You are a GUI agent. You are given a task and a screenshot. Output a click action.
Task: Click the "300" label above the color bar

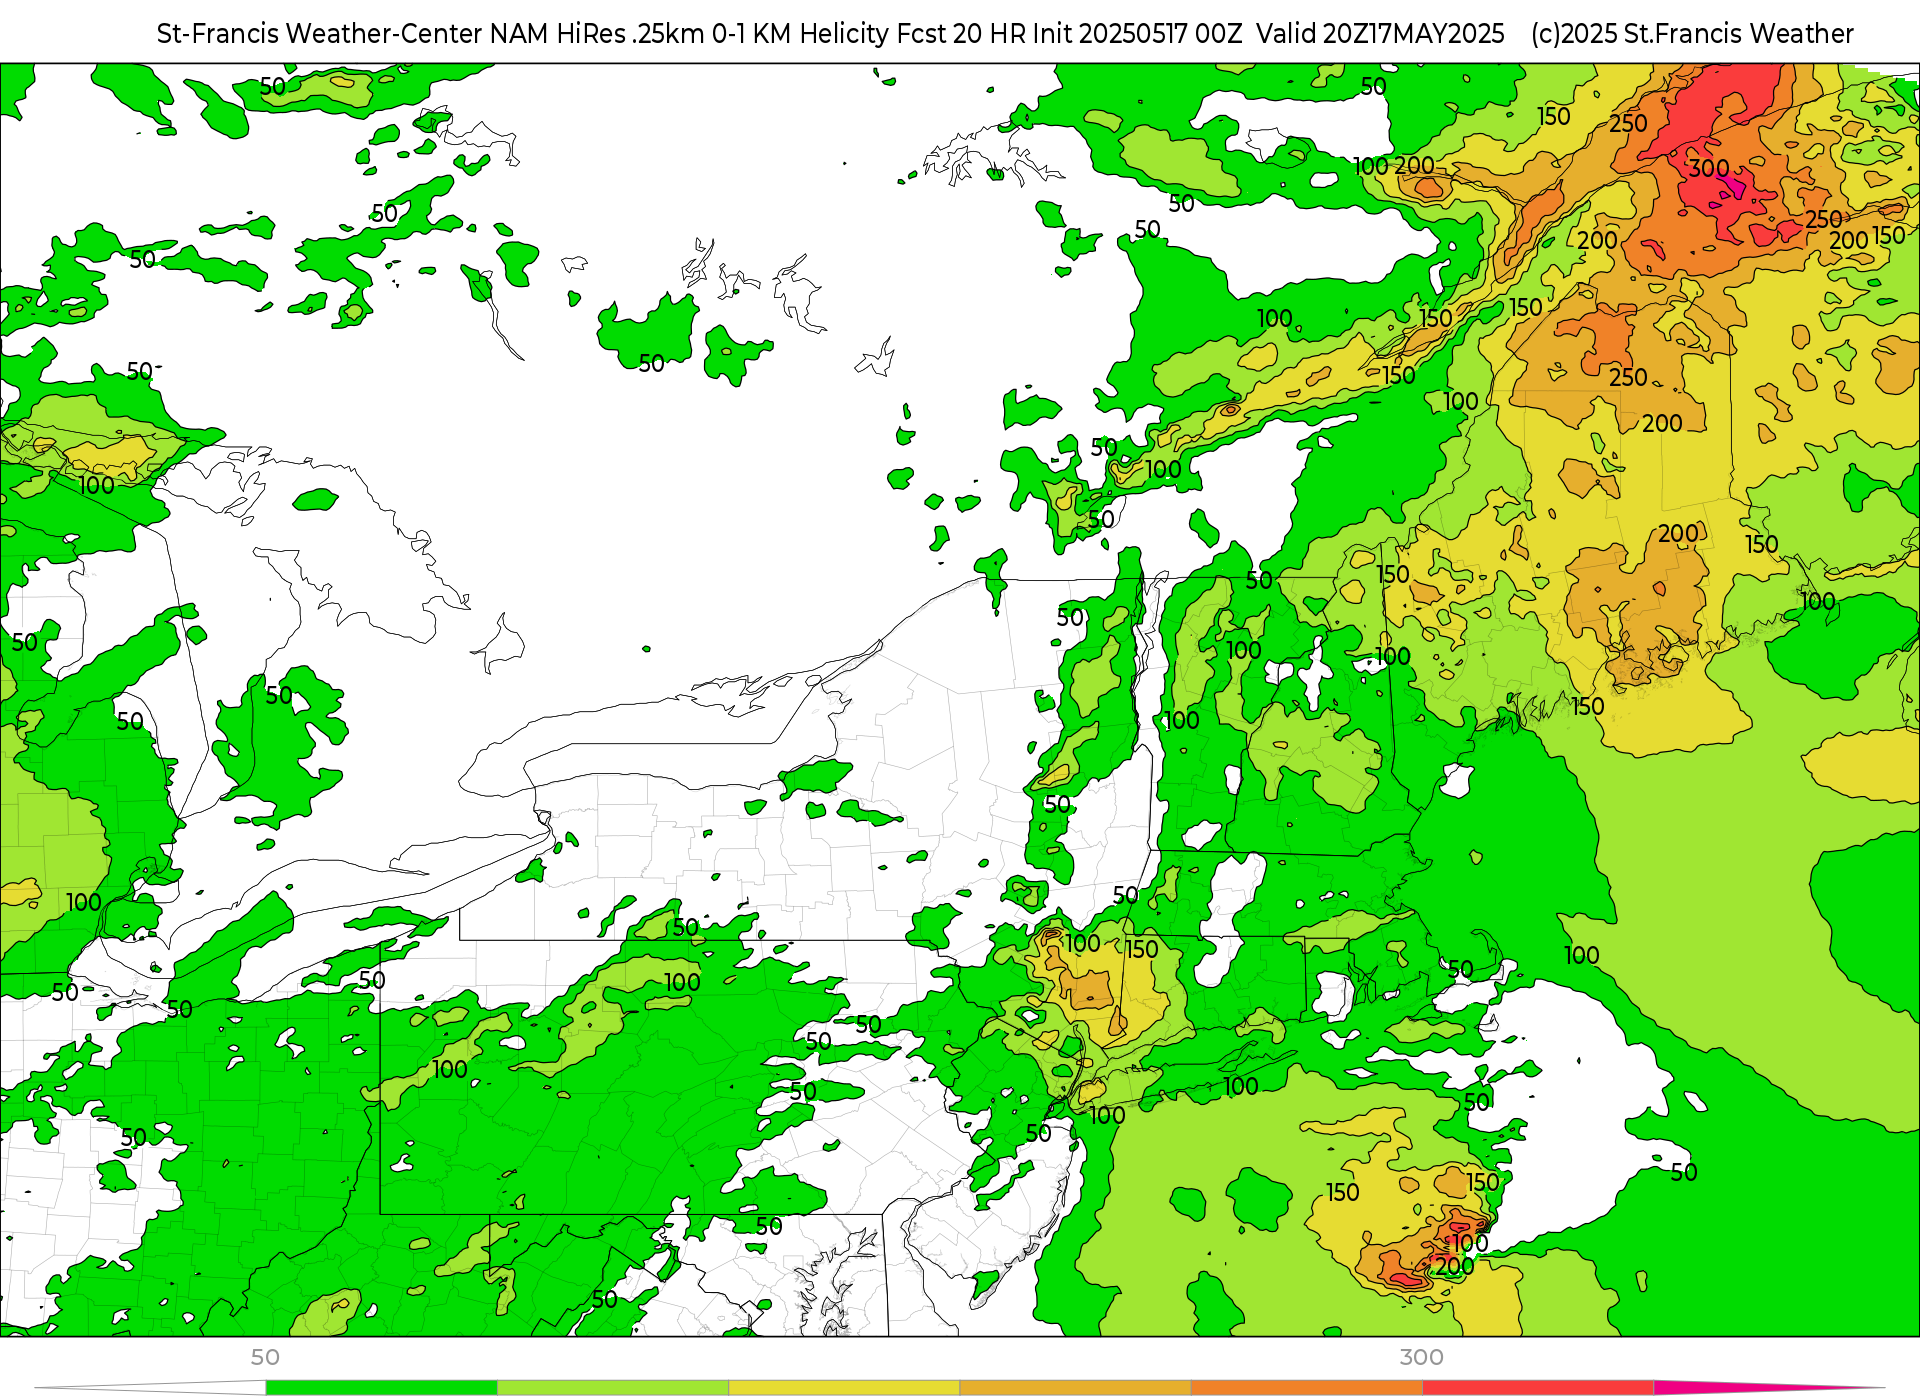click(x=1421, y=1357)
